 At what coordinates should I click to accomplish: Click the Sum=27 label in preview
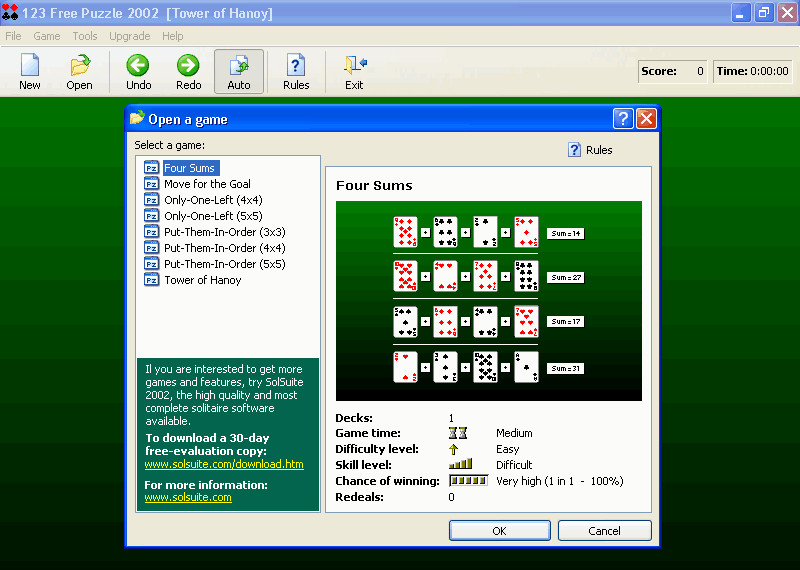click(565, 278)
